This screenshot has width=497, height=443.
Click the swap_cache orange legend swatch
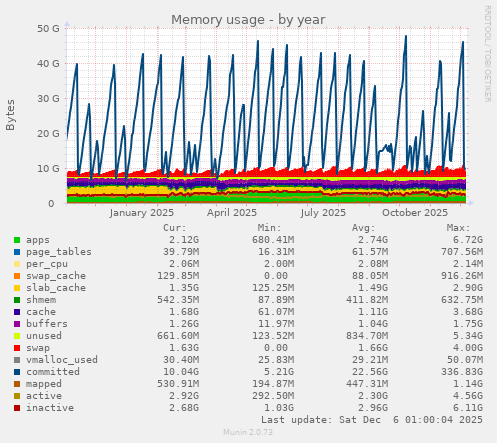click(17, 276)
